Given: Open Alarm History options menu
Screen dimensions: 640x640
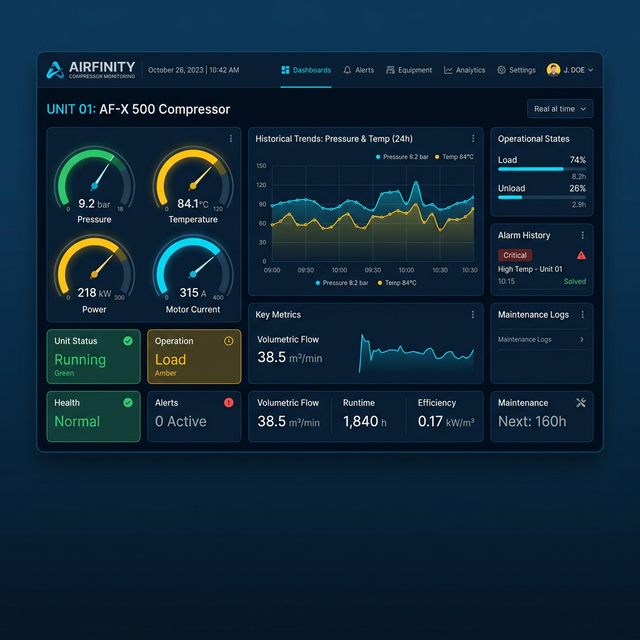Looking at the screenshot, I should click(582, 235).
